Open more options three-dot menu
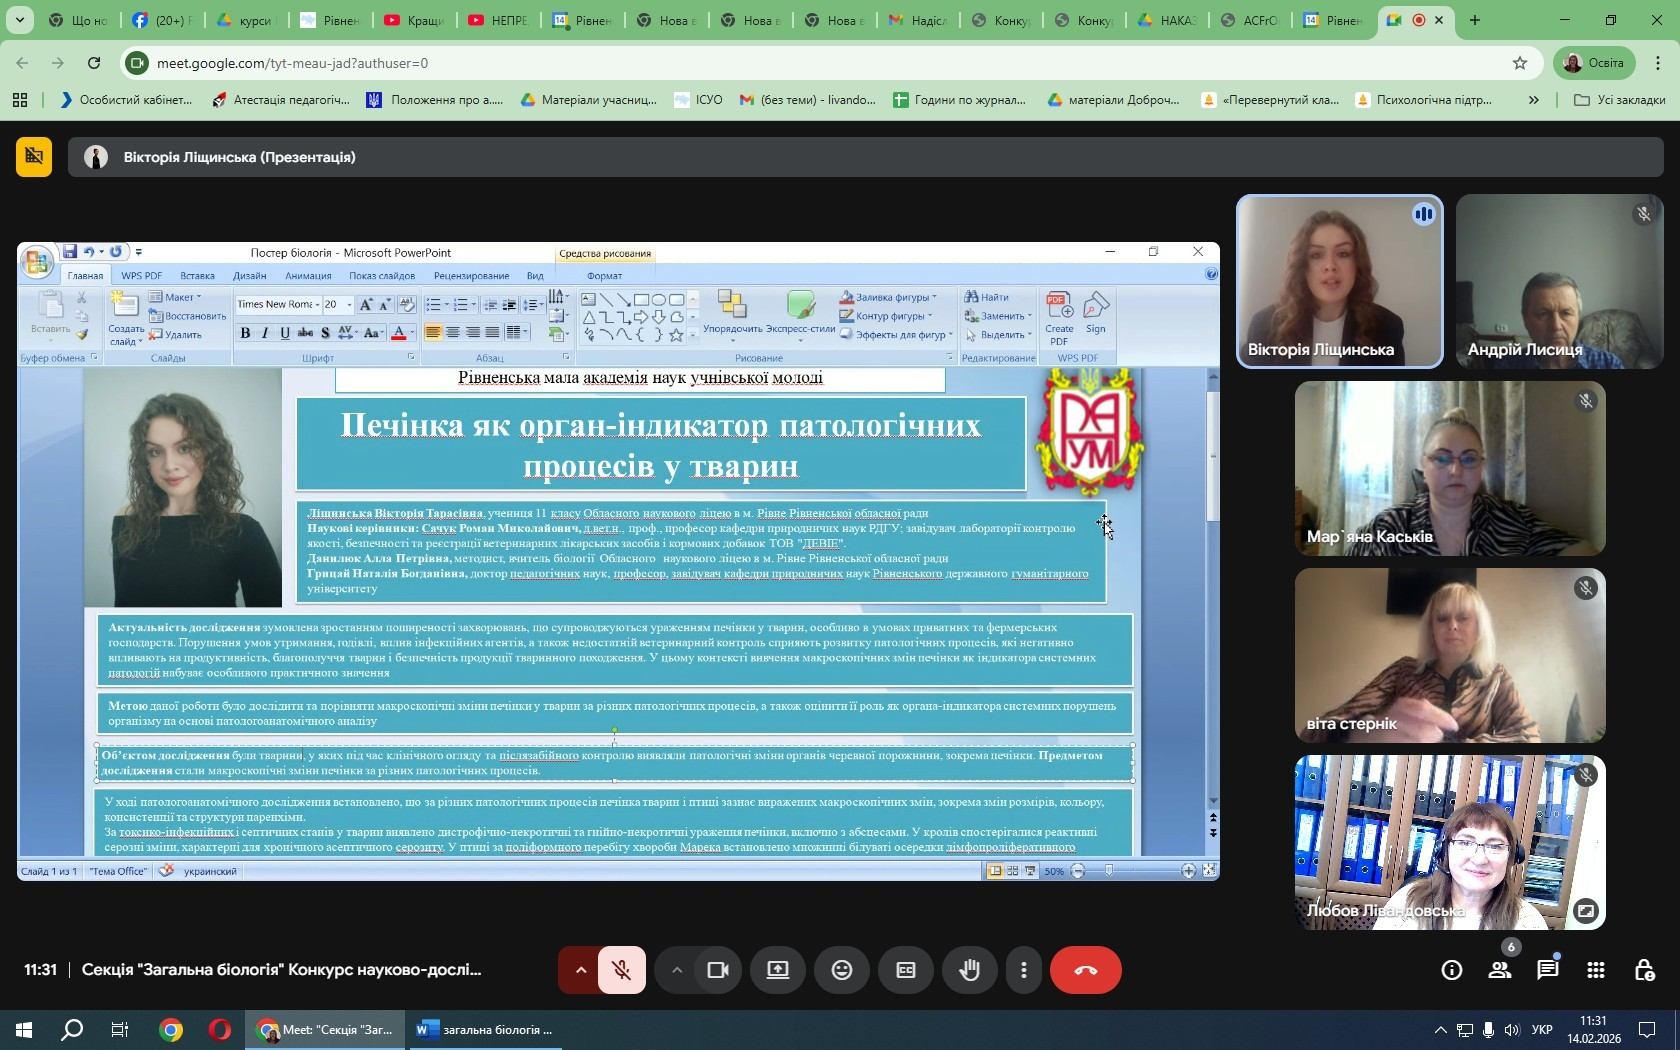This screenshot has width=1680, height=1050. click(x=1023, y=970)
